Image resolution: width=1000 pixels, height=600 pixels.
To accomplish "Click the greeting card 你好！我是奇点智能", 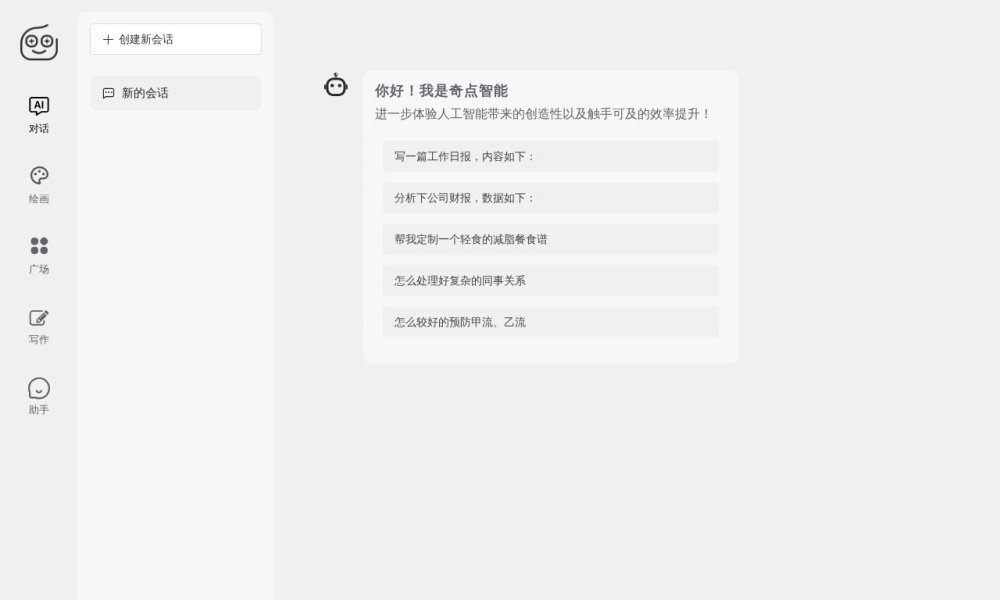I will (441, 89).
